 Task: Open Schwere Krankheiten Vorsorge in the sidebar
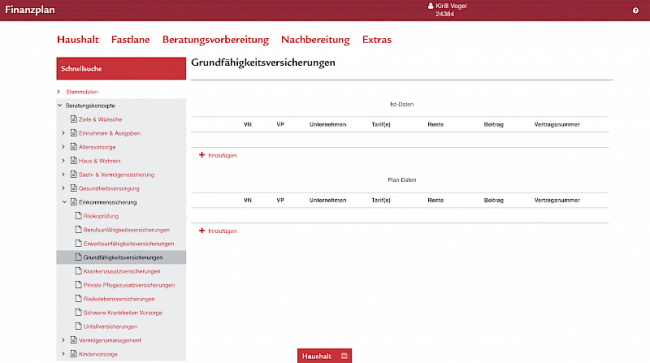pyautogui.click(x=123, y=313)
